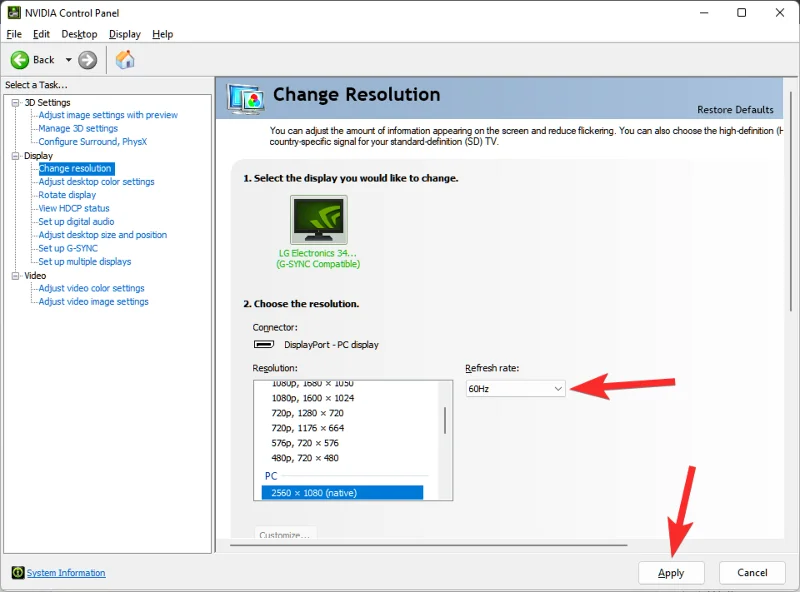This screenshot has width=800, height=592.
Task: Select Manage 3D settings tree item
Action: tap(78, 128)
